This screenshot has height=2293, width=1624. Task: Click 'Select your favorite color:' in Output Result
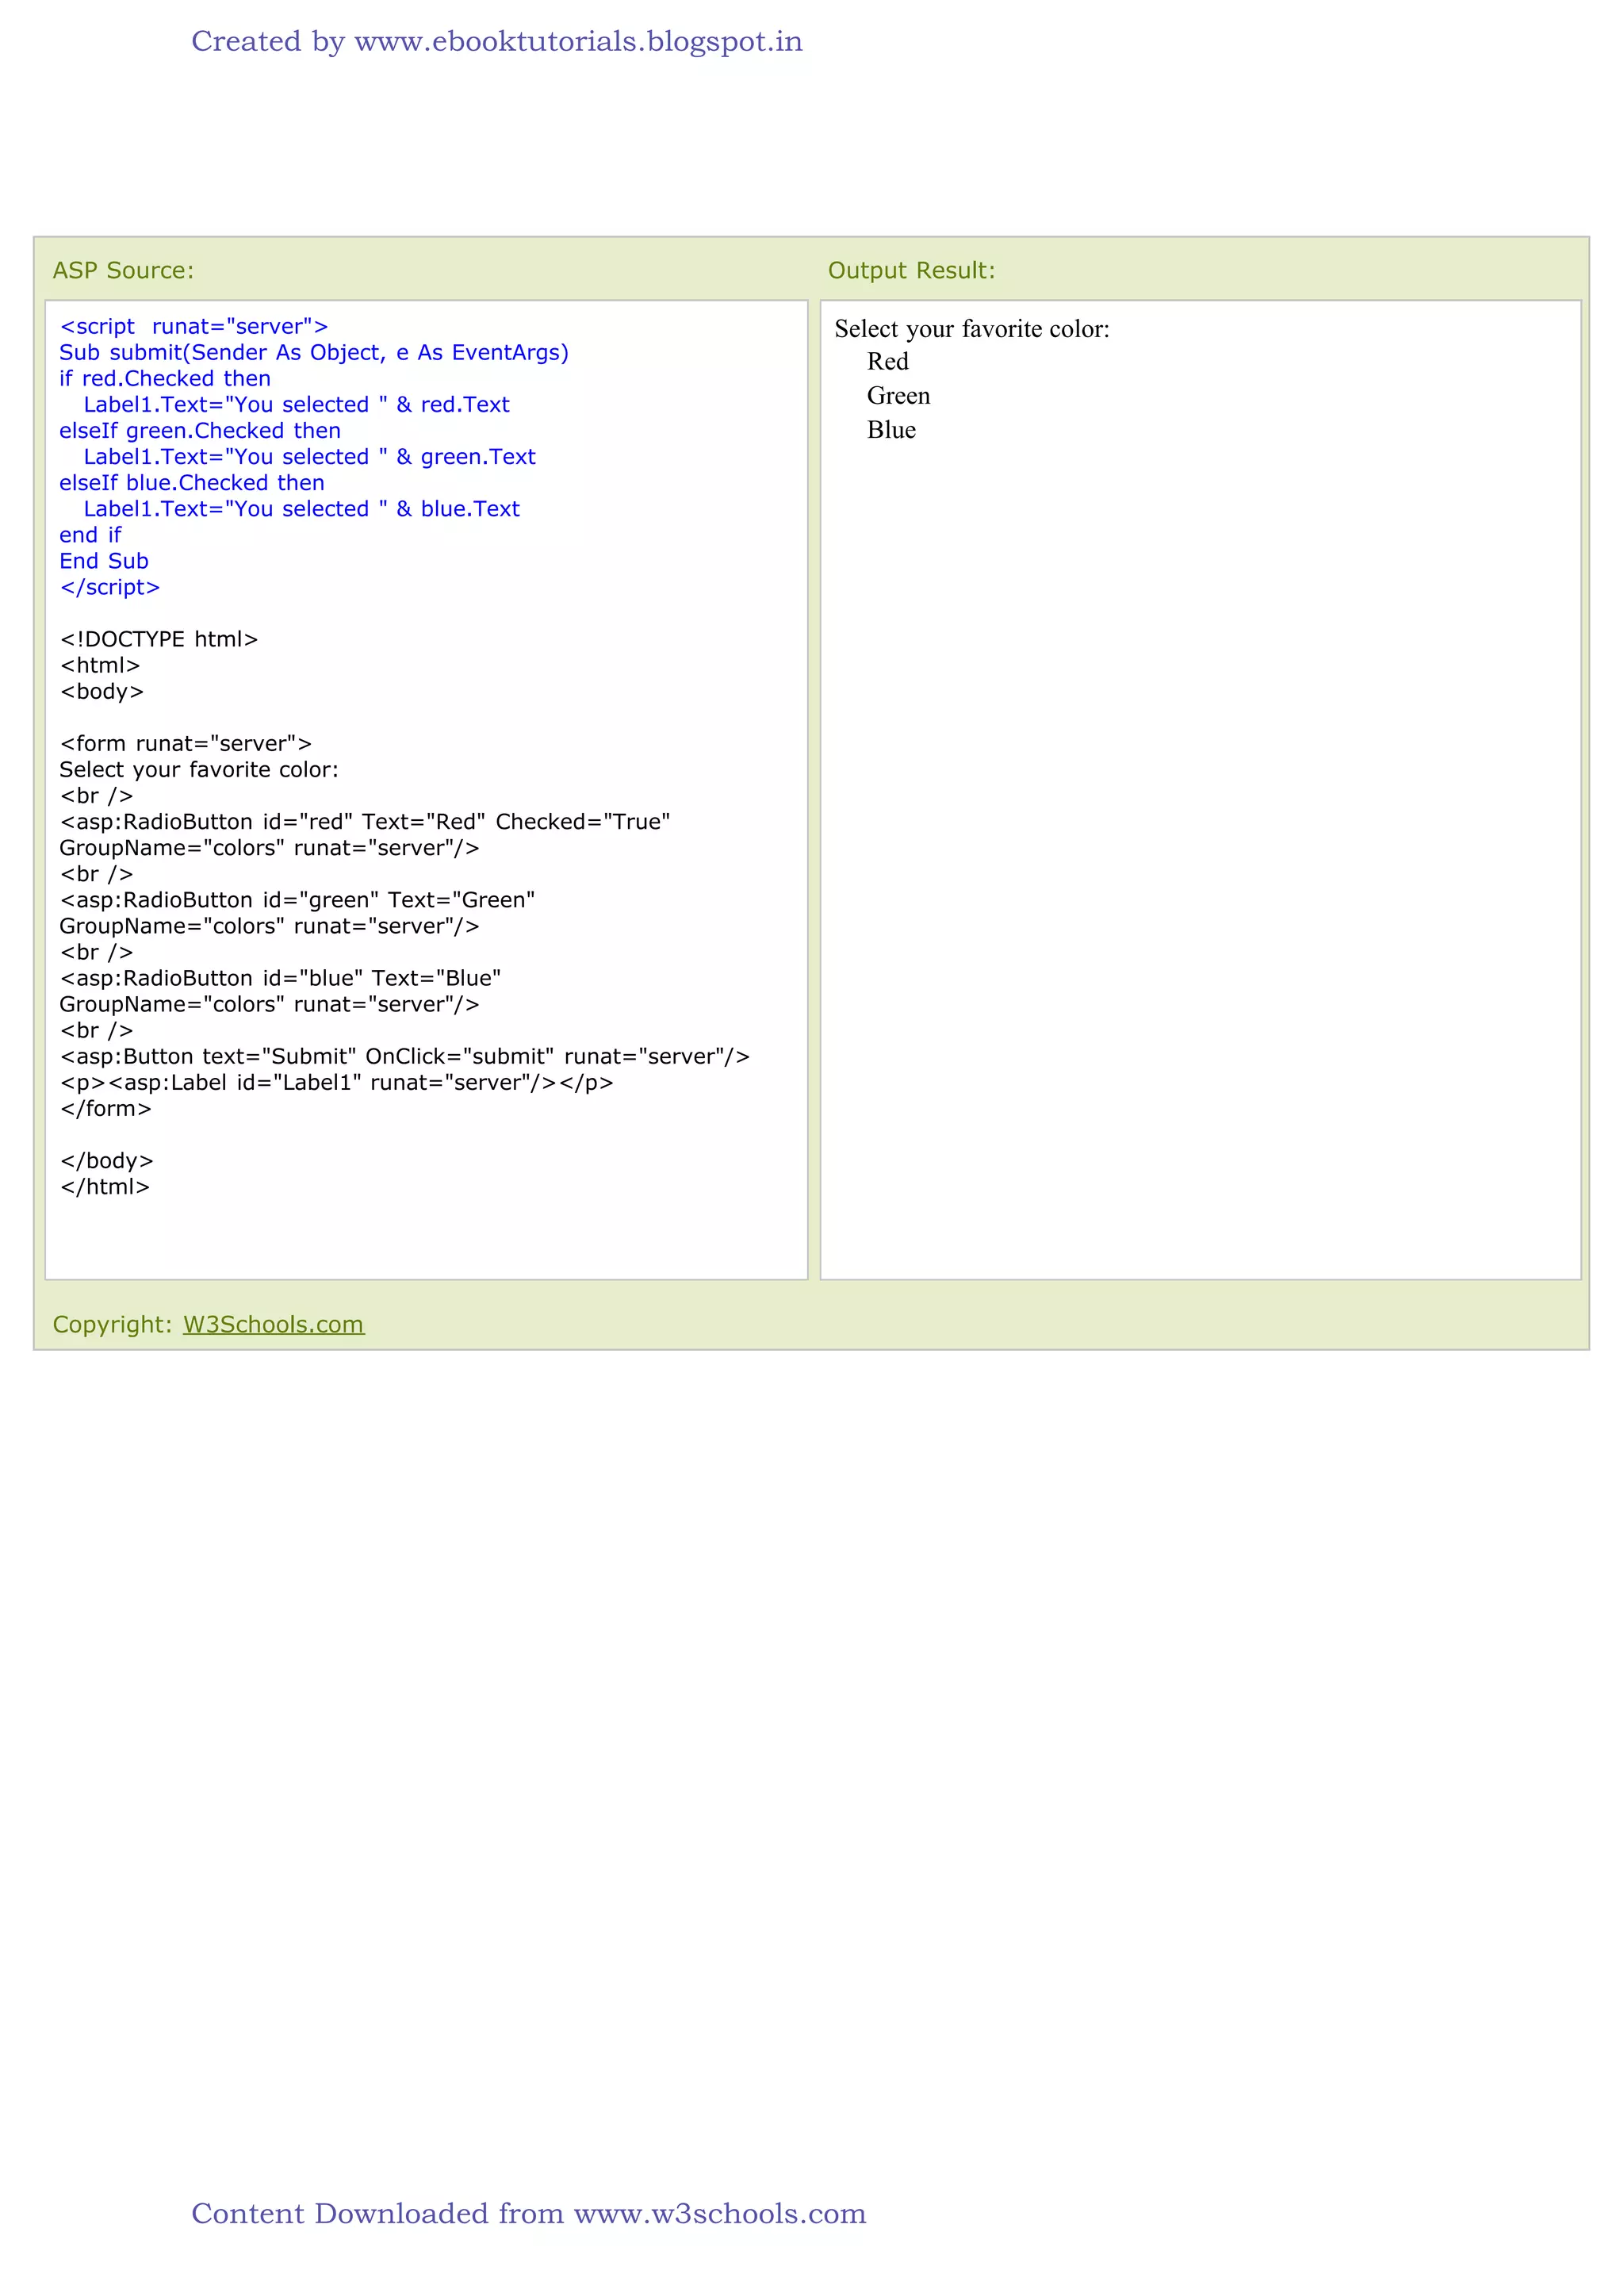tap(972, 329)
